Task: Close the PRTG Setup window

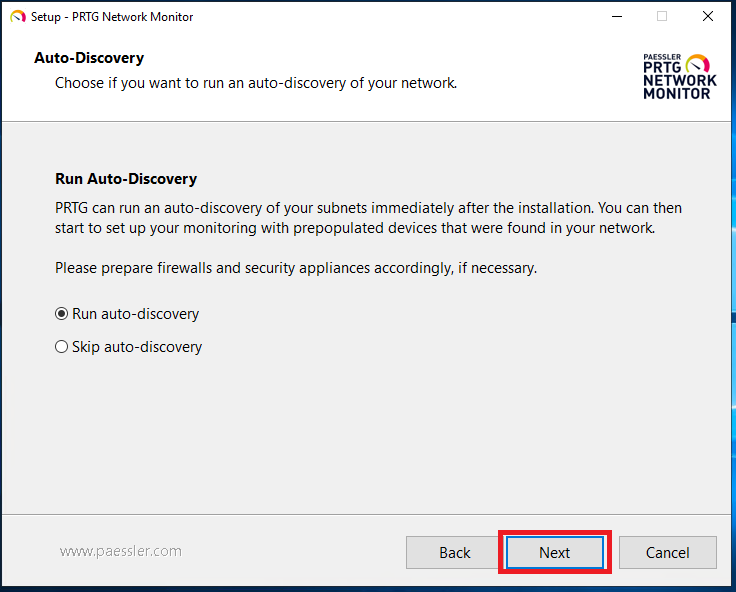Action: click(x=708, y=16)
